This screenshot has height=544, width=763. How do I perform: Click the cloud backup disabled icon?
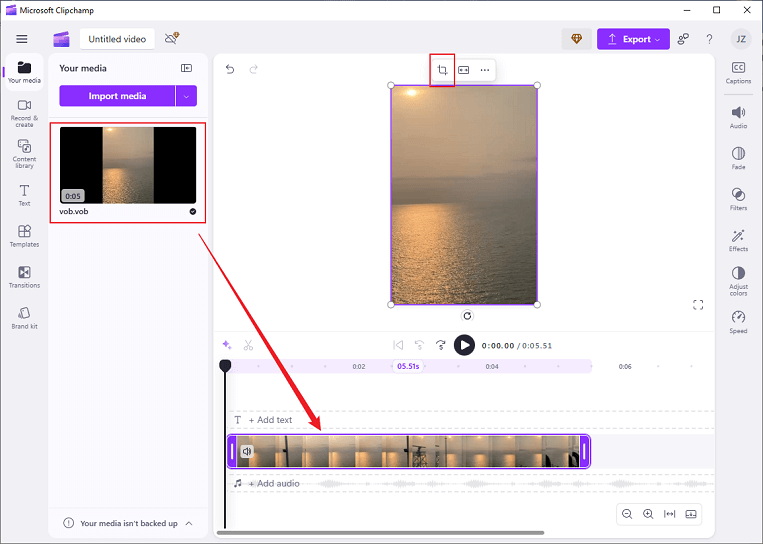[x=172, y=38]
